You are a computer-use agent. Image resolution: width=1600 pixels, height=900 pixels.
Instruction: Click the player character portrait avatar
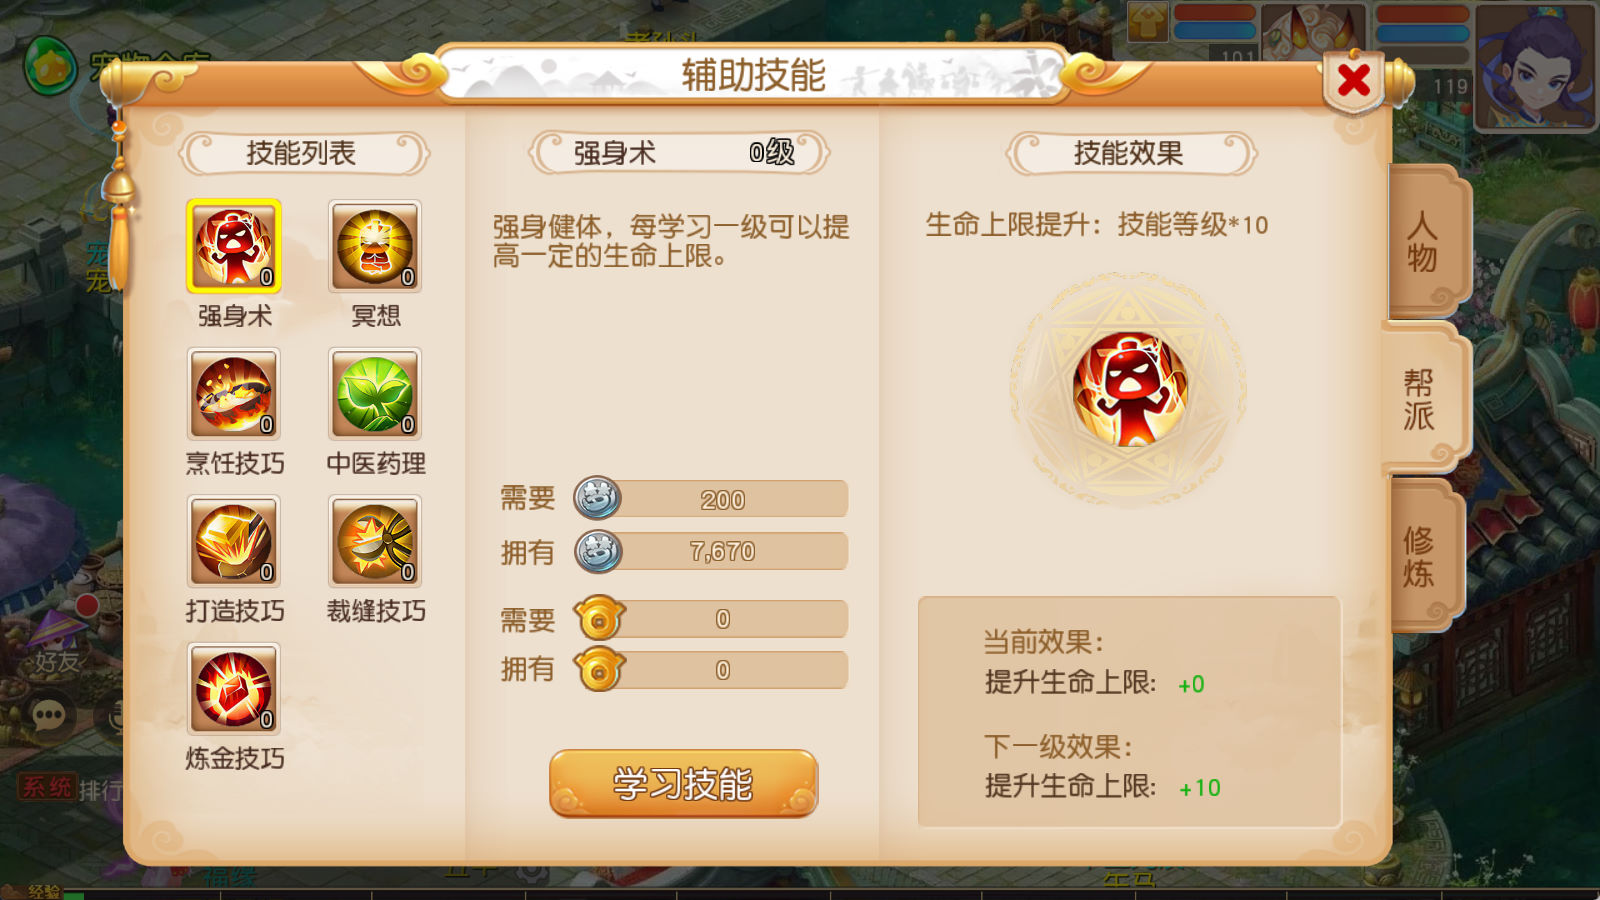(1536, 66)
